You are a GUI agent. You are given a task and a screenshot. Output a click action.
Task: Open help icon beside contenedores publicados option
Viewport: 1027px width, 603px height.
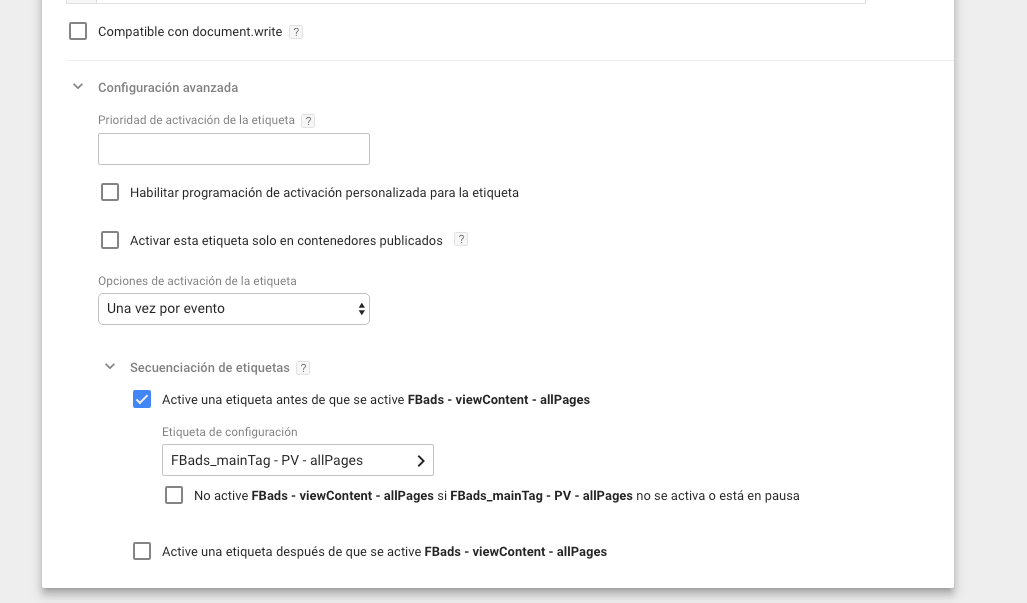pos(461,240)
